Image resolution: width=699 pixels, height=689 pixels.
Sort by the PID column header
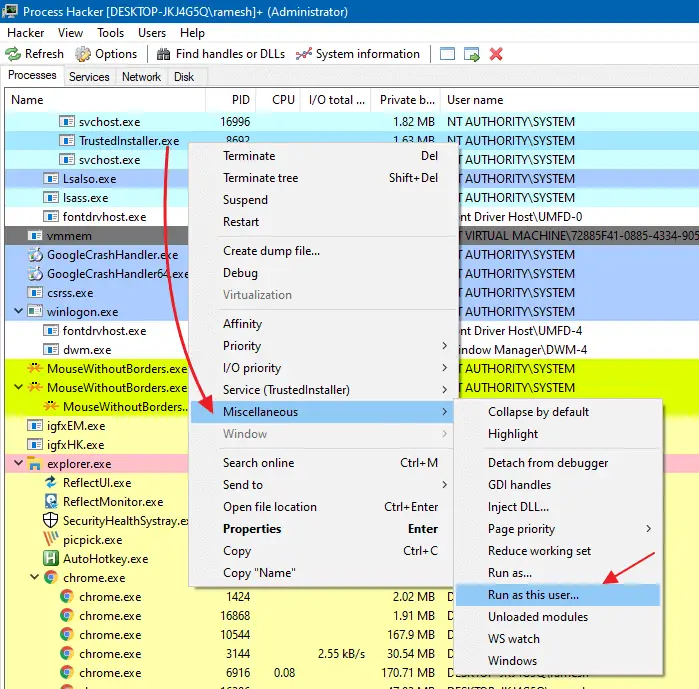click(x=230, y=100)
